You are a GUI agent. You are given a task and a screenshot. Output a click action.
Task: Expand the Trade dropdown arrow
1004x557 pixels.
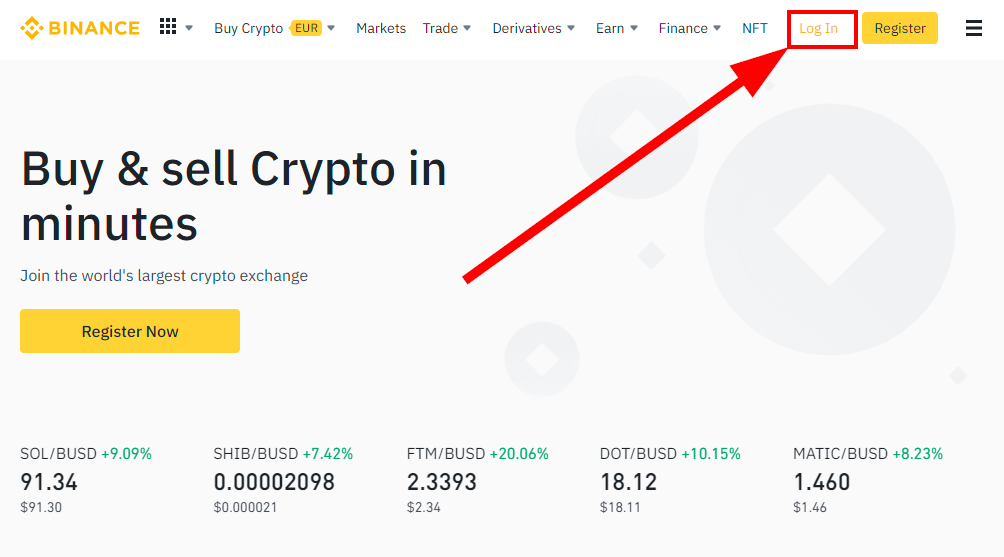(x=467, y=28)
